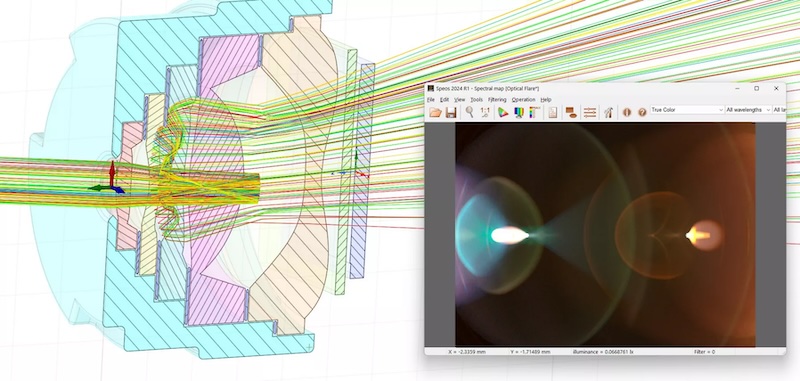The width and height of the screenshot is (800, 381).
Task: Click the Y = -1.71489 mm status value
Action: (x=530, y=352)
